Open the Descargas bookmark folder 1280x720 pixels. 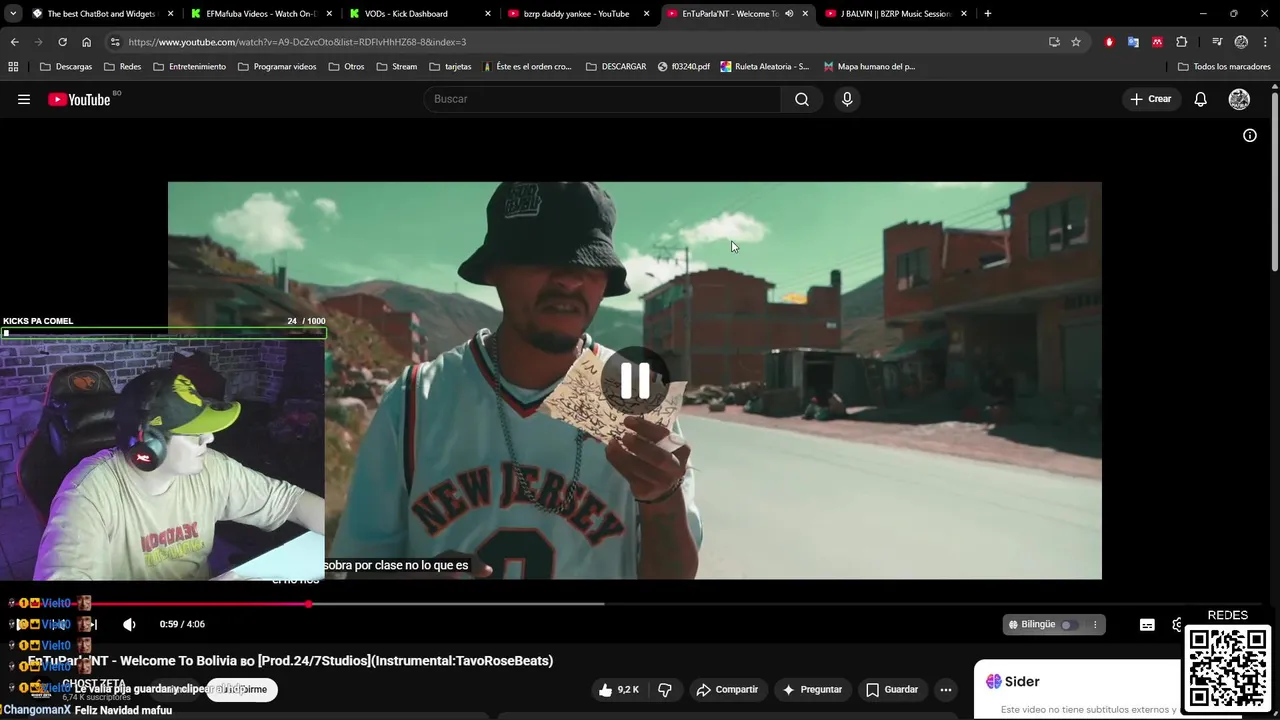[x=66, y=67]
